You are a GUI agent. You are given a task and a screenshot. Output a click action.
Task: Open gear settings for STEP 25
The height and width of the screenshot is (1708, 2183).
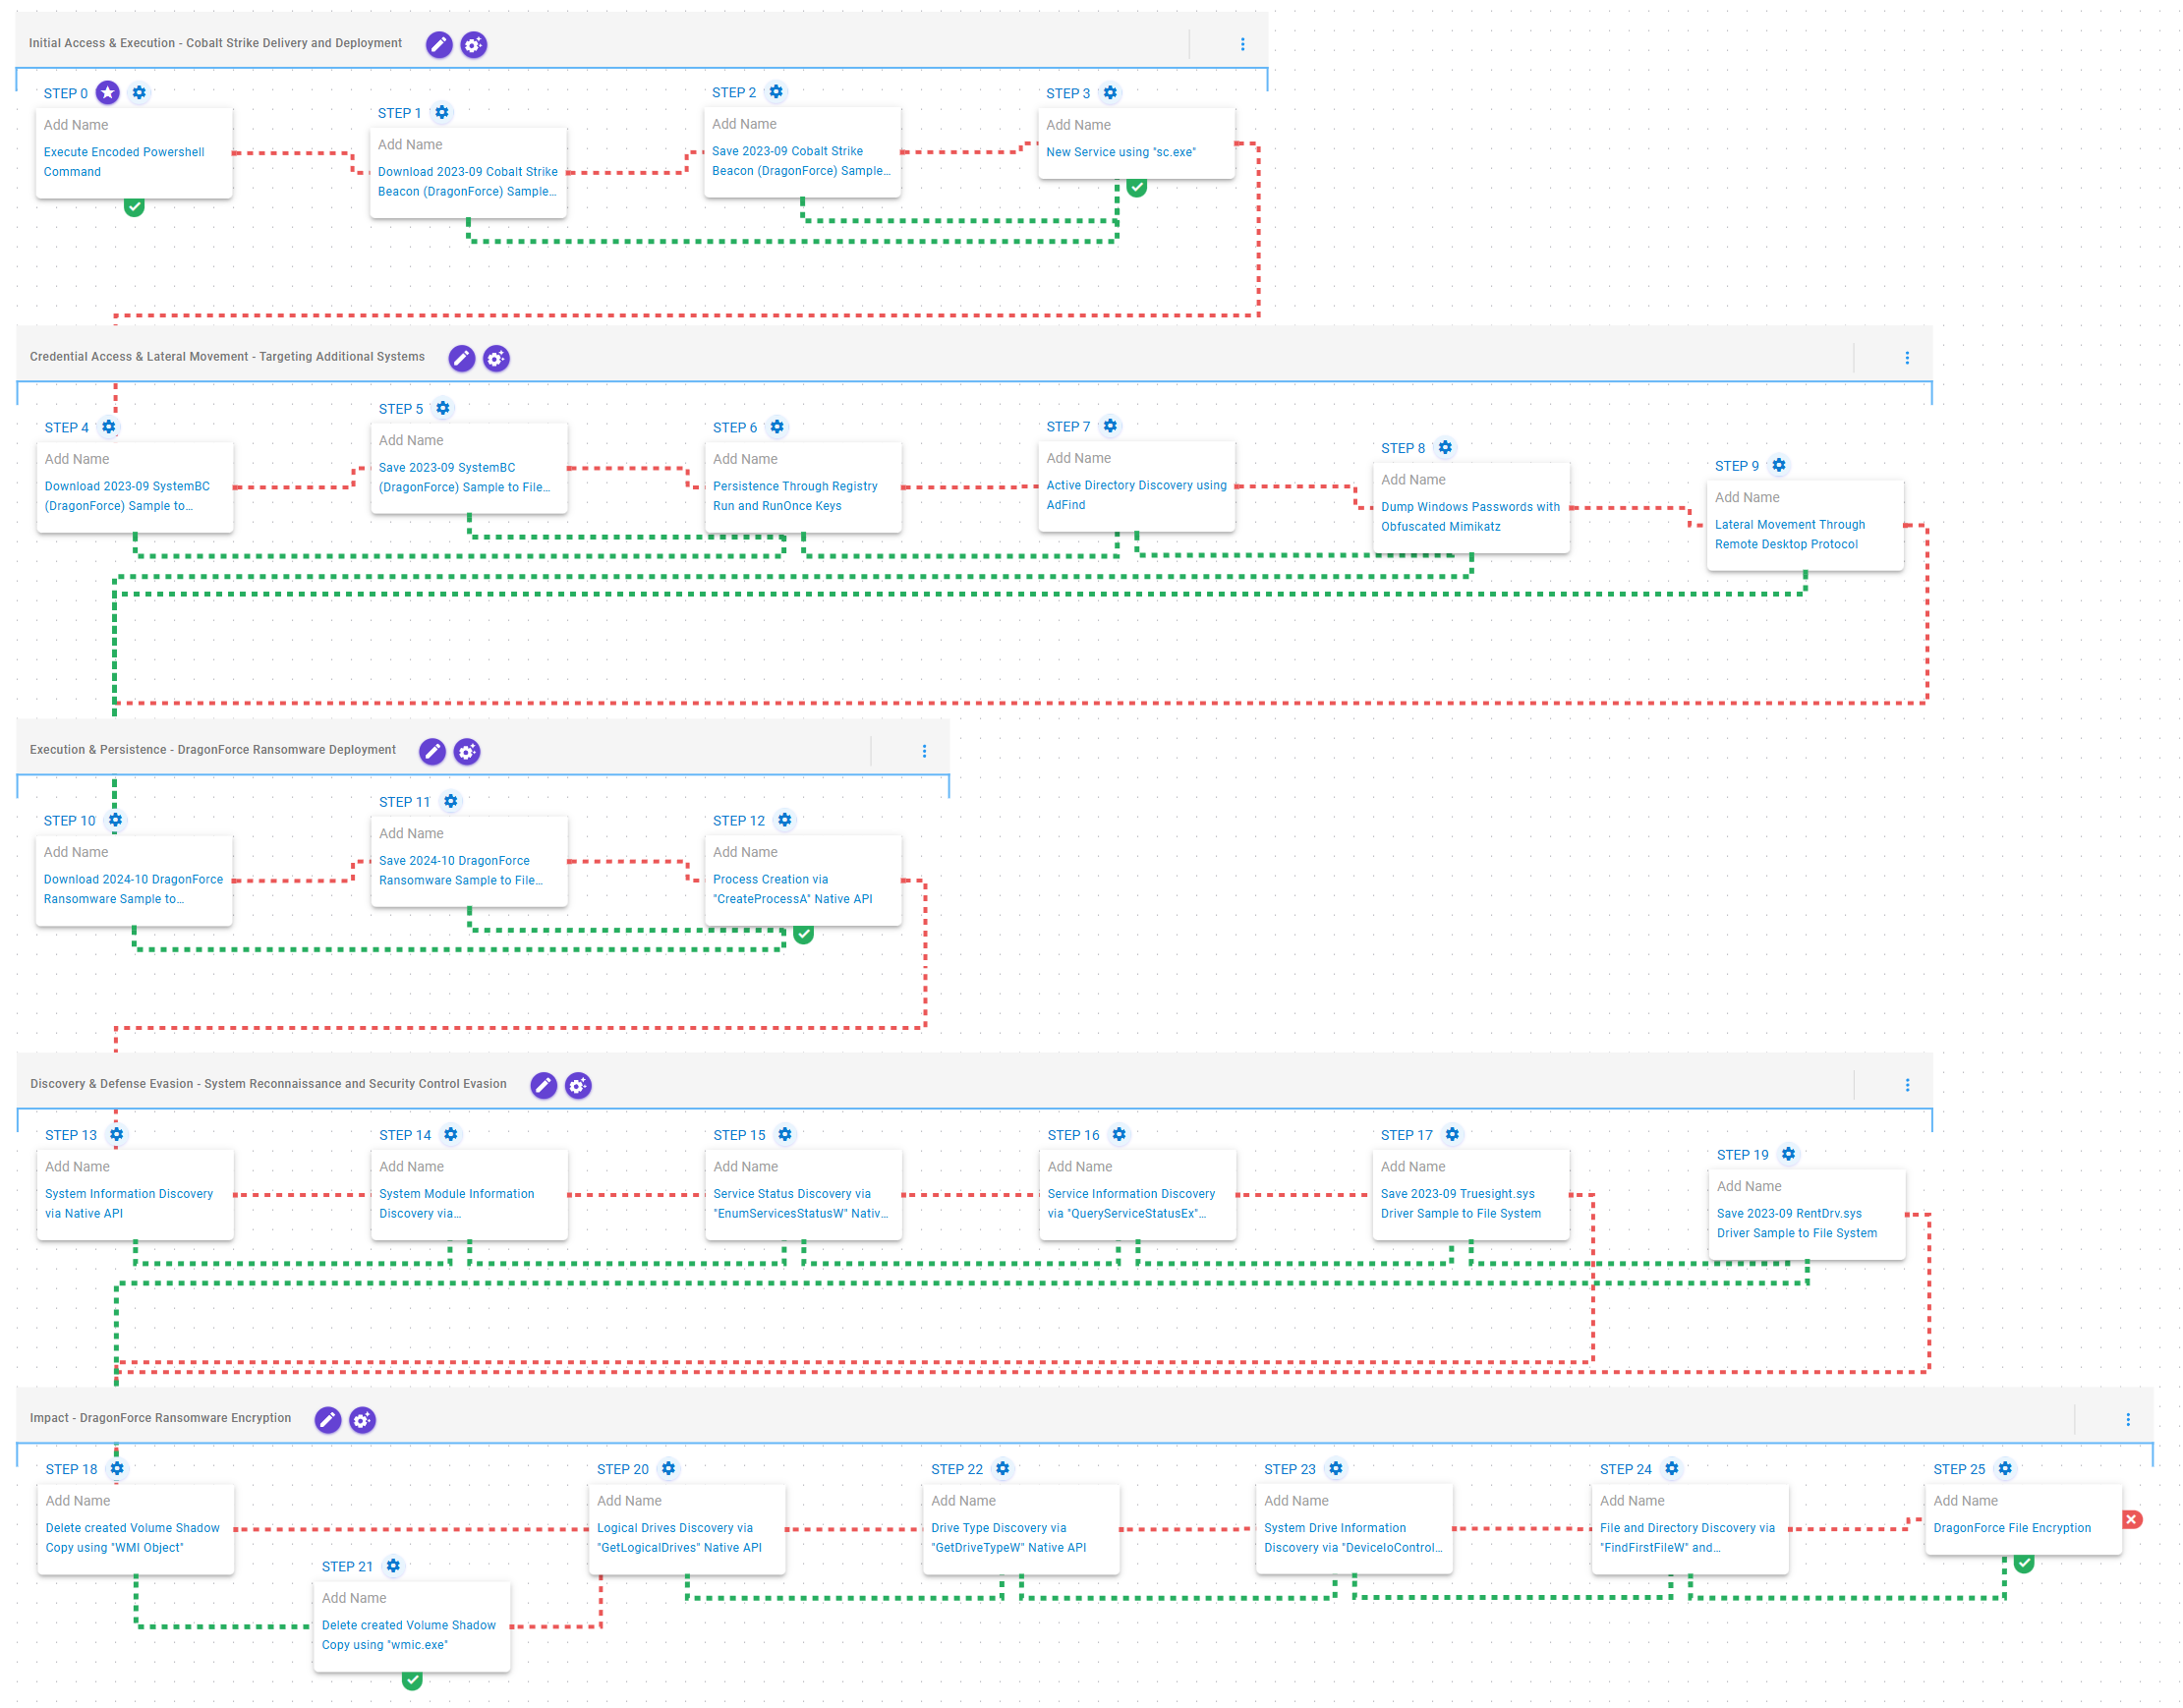2005,1468
